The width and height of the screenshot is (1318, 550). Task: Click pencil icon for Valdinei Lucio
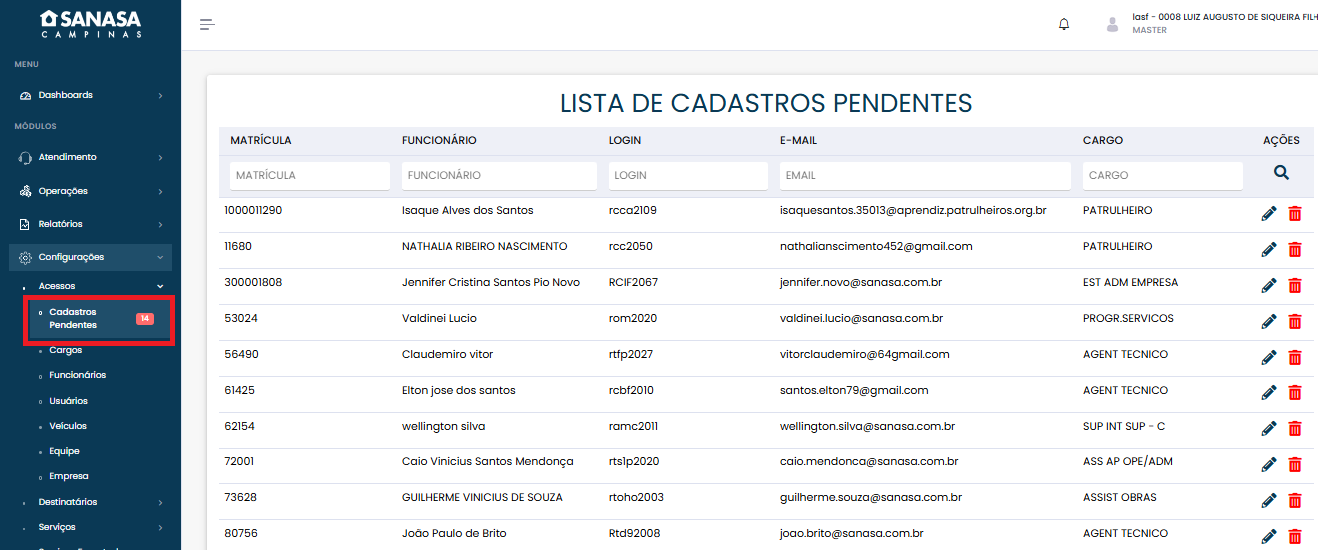point(1269,321)
